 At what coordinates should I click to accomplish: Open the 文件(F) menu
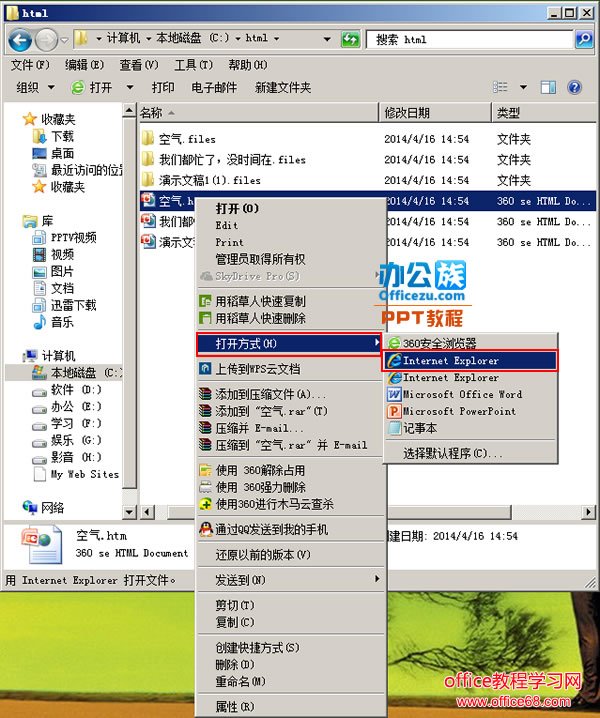30,65
